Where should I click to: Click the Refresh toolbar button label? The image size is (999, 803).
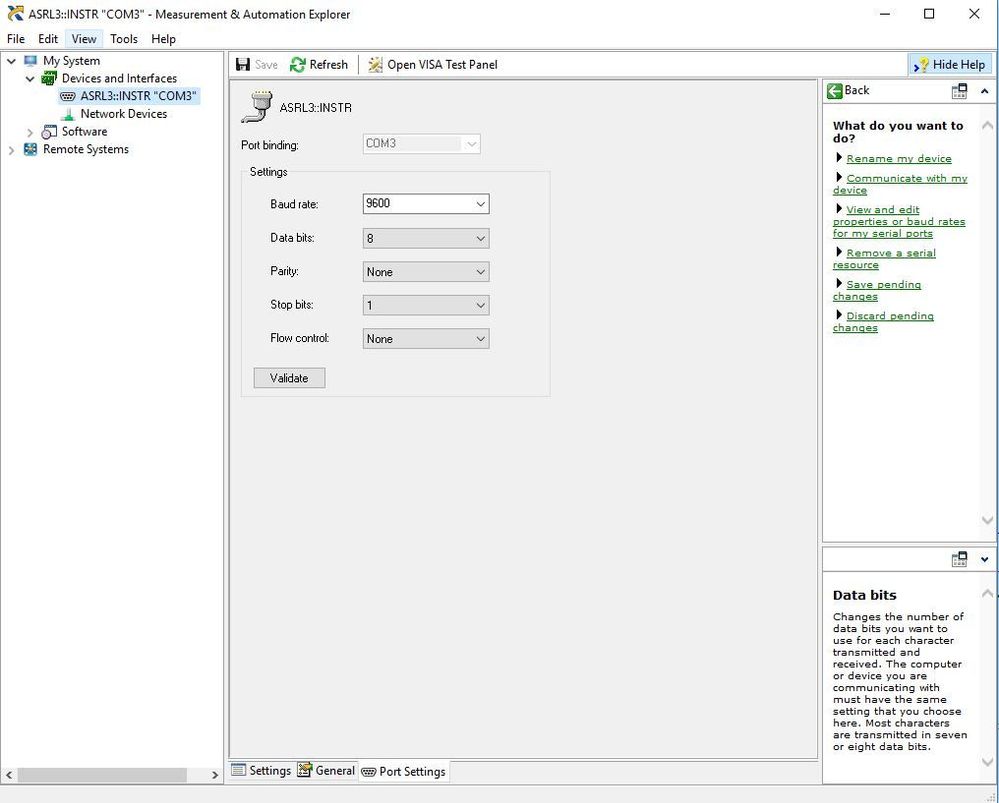point(329,64)
